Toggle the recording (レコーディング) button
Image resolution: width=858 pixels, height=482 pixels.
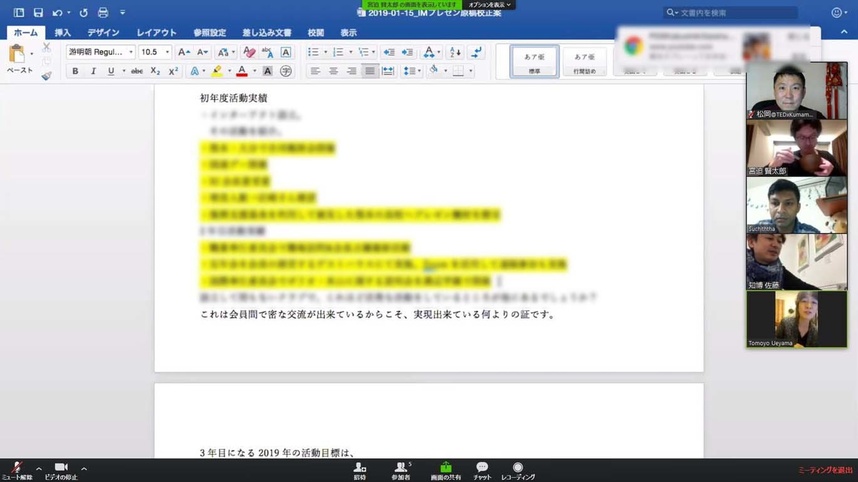point(517,470)
